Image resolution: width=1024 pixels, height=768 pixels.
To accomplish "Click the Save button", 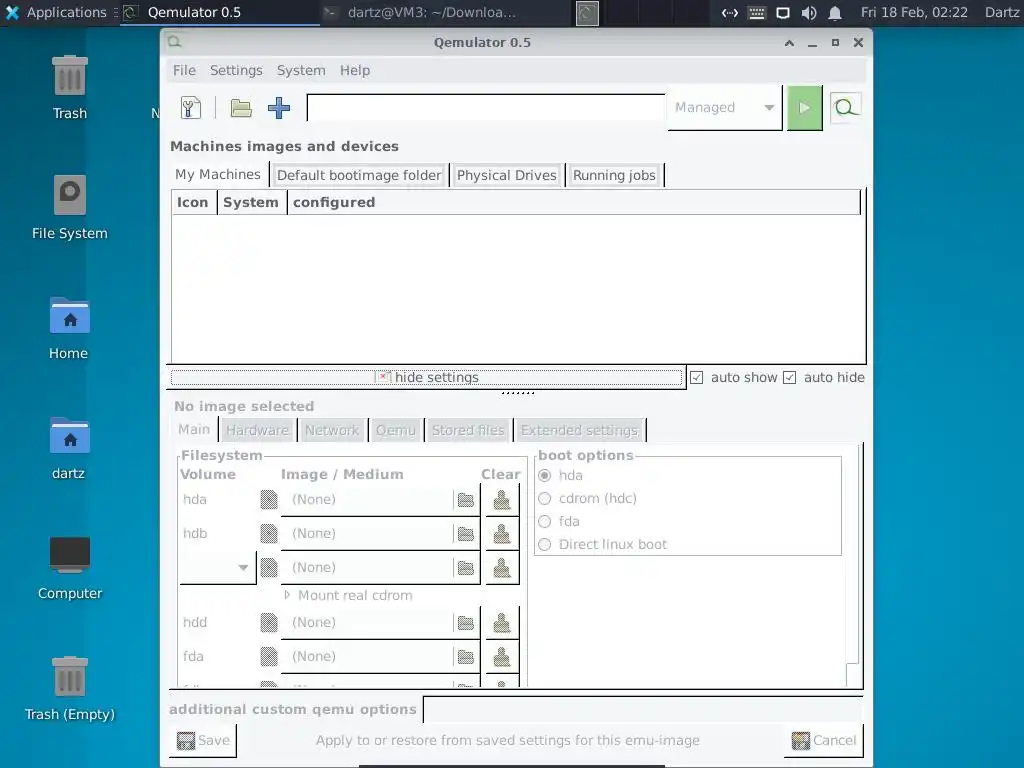I will click(x=203, y=741).
